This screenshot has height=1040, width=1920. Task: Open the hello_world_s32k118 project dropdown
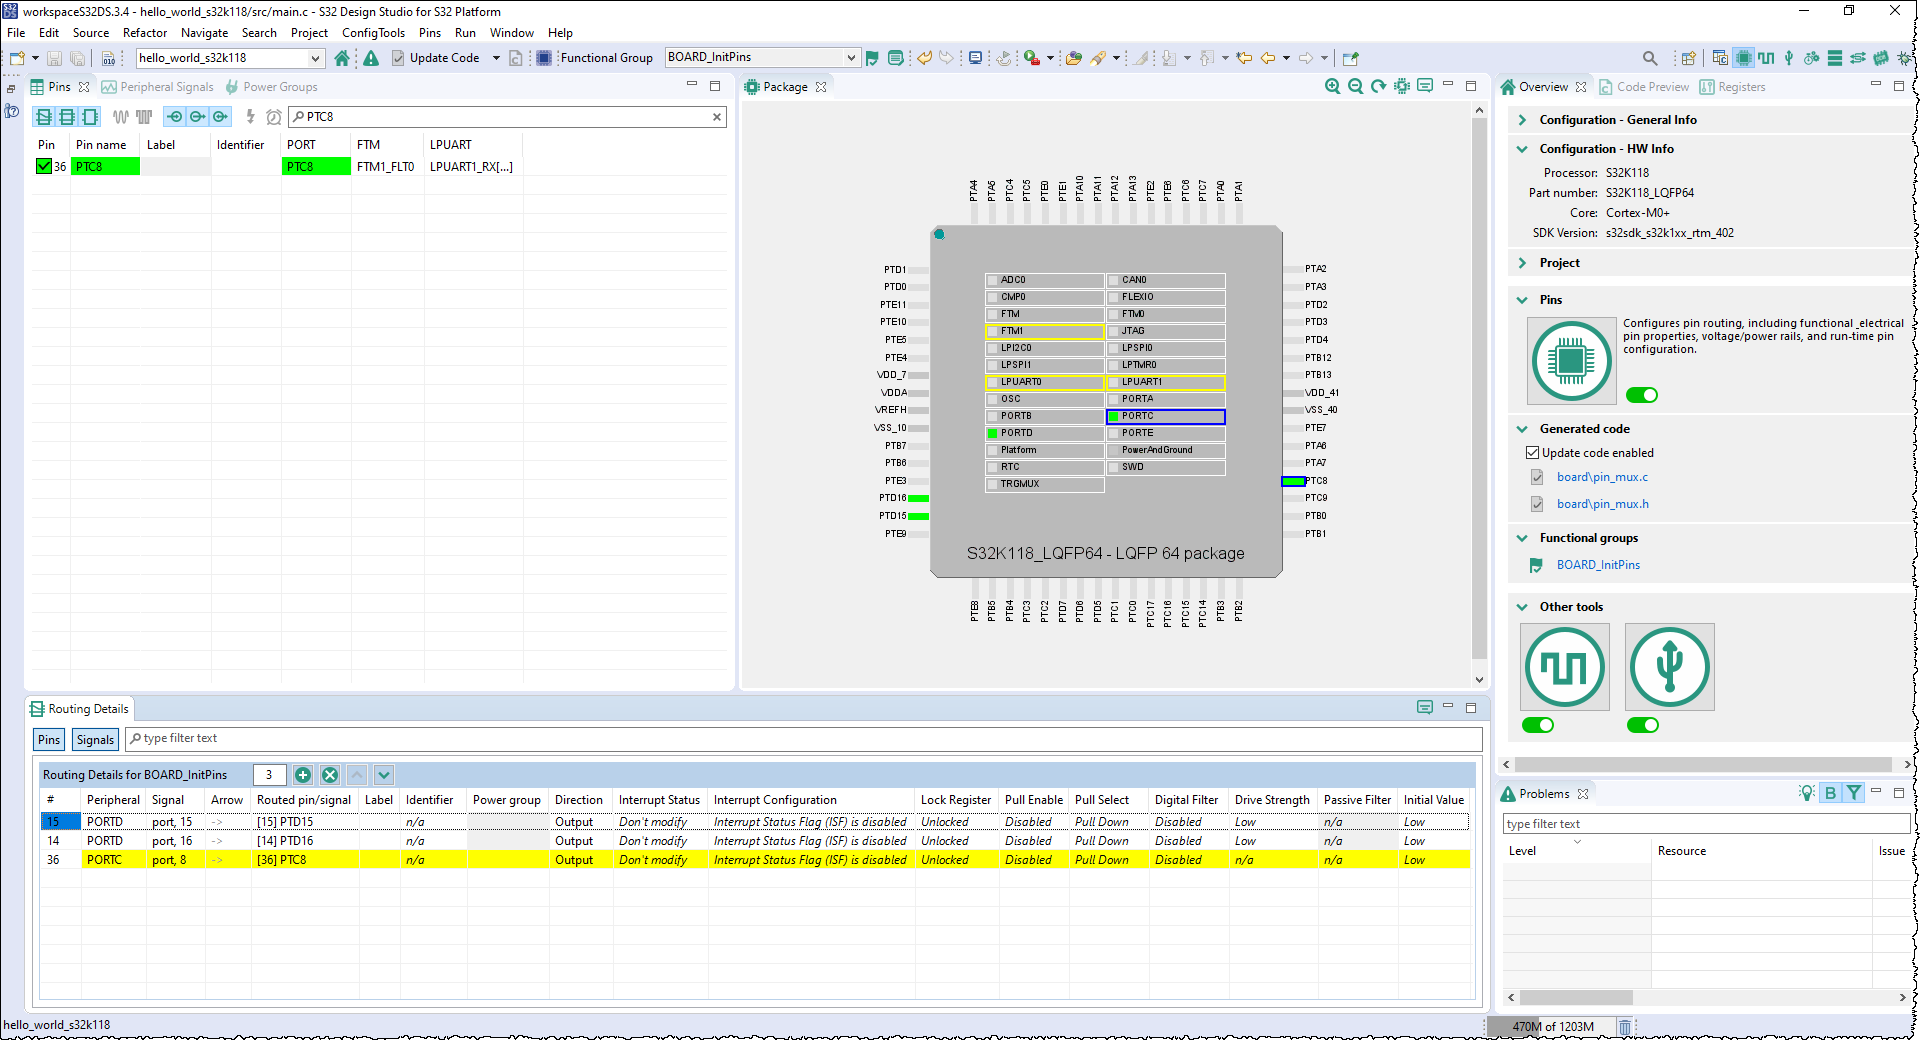pos(318,58)
